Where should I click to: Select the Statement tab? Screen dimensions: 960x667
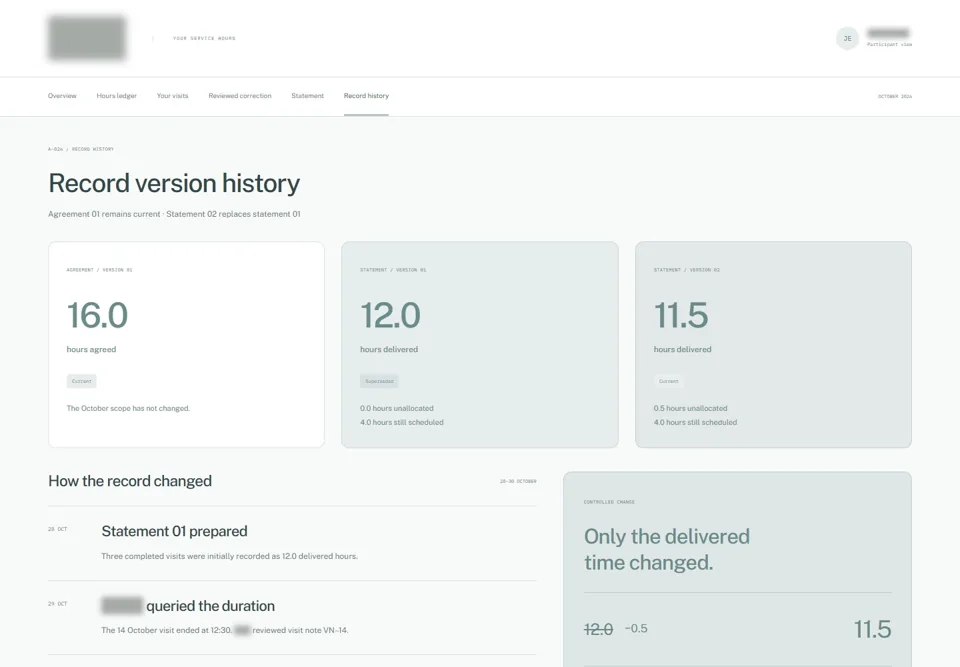(307, 96)
